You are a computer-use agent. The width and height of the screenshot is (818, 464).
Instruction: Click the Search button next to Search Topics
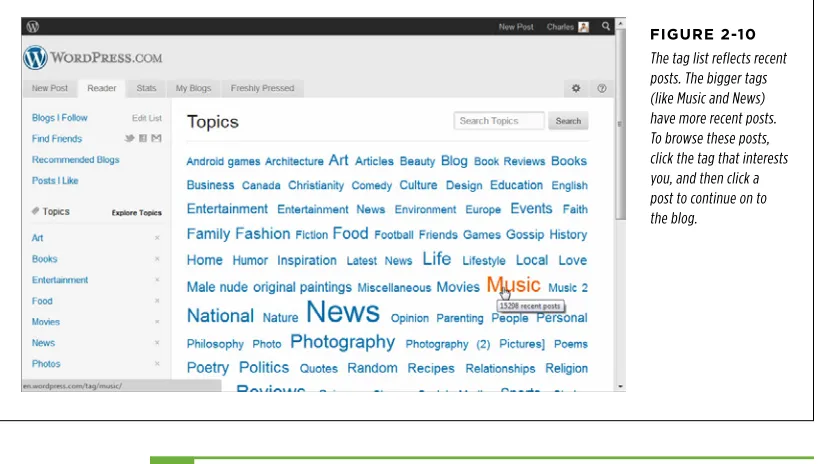click(x=568, y=121)
